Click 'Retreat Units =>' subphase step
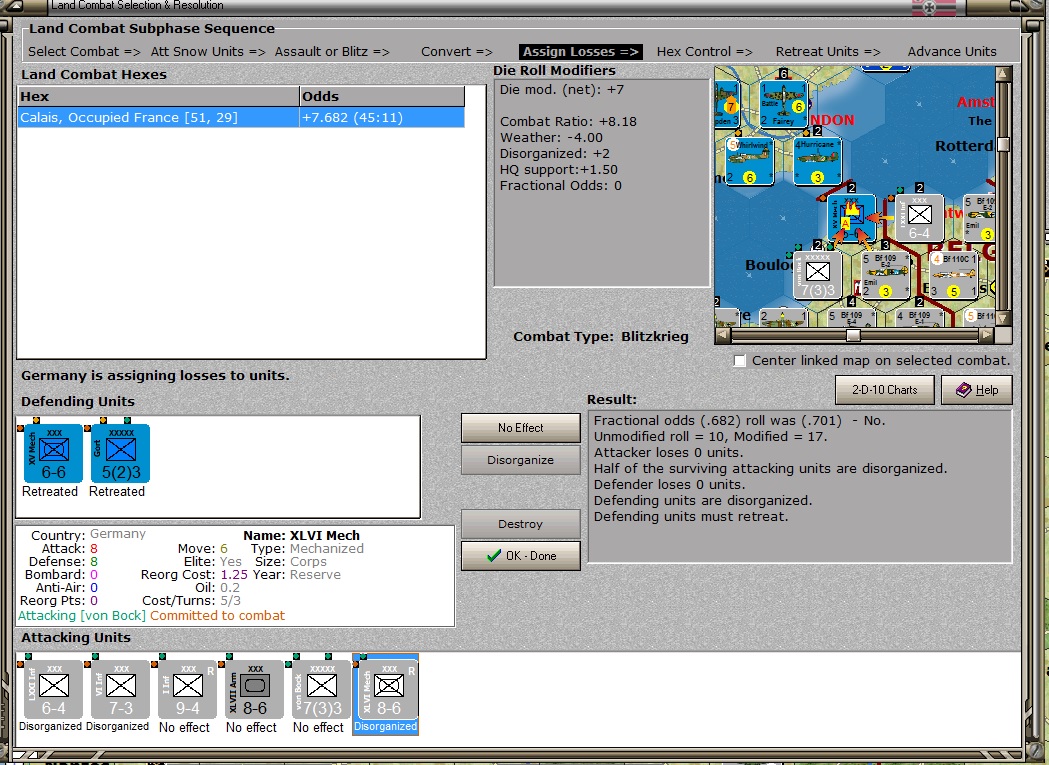This screenshot has width=1049, height=765. tap(828, 52)
